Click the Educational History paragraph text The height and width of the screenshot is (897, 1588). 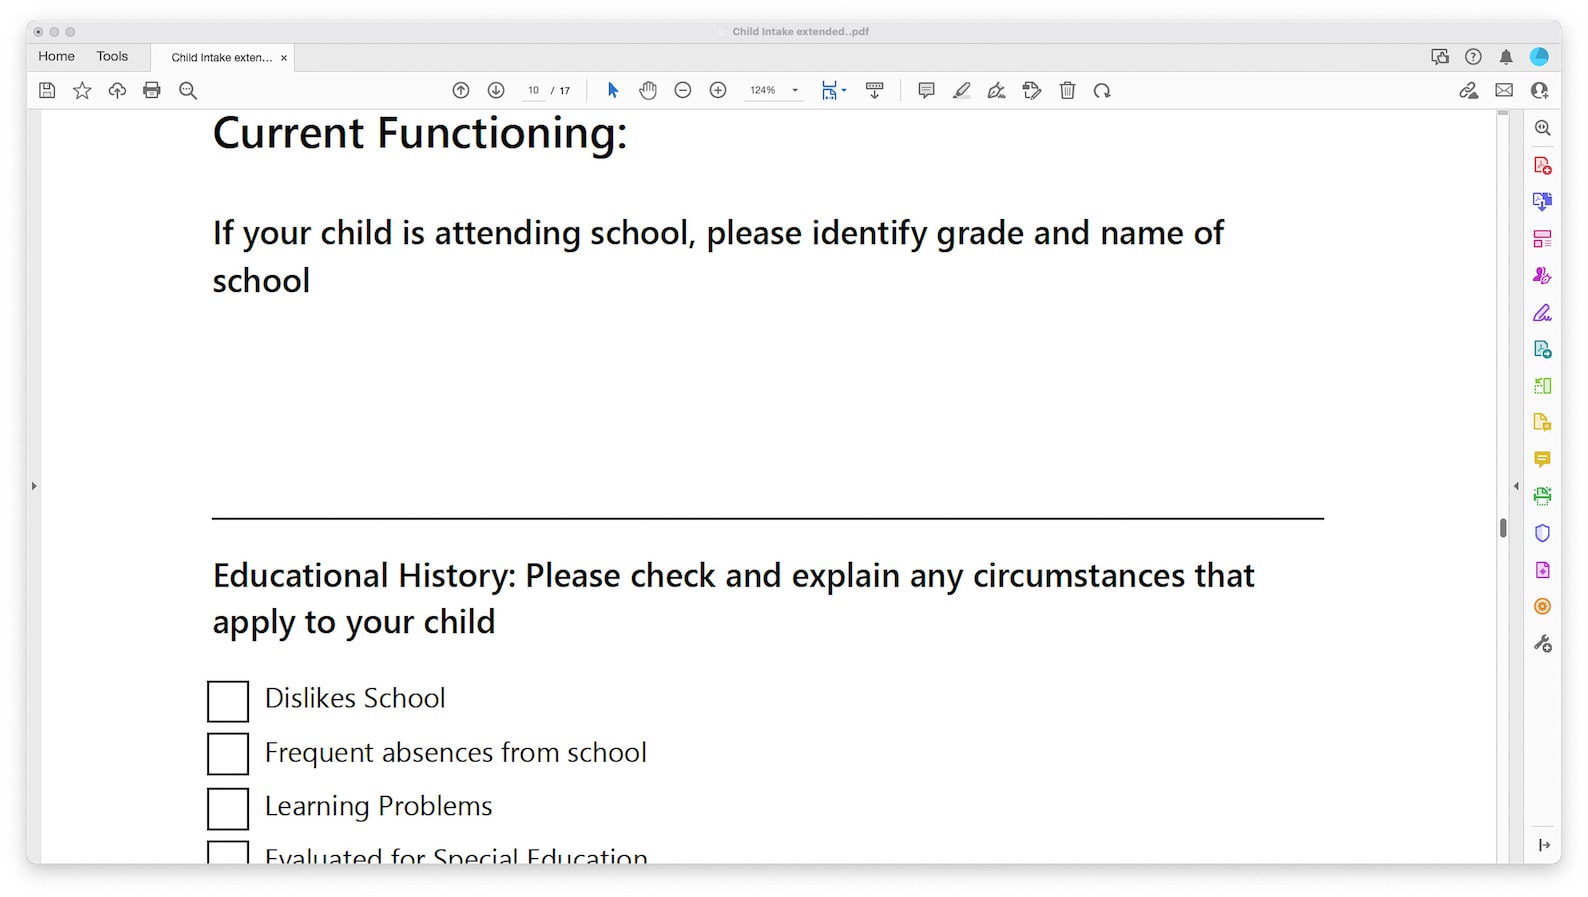tap(733, 599)
